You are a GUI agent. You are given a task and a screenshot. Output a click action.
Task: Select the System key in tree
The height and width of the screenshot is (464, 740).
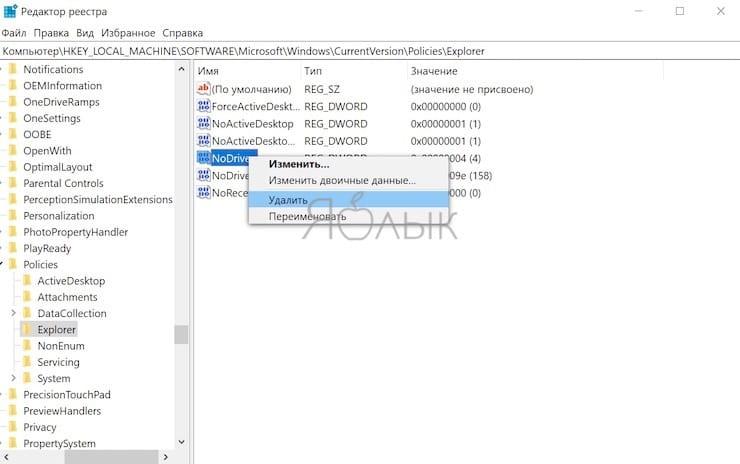(x=54, y=378)
